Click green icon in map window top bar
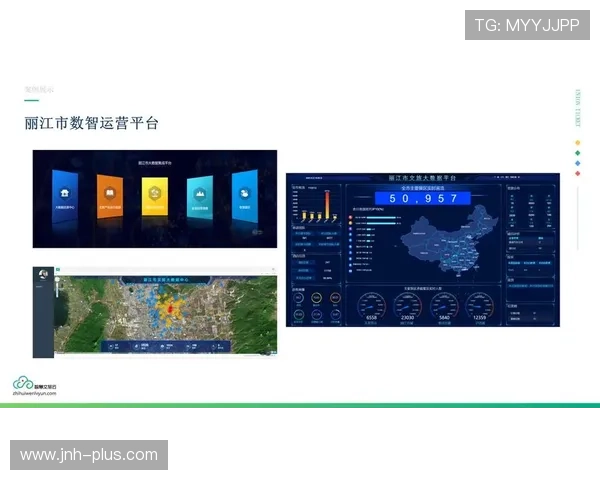Viewport: 600px width, 480px height. 58,270
